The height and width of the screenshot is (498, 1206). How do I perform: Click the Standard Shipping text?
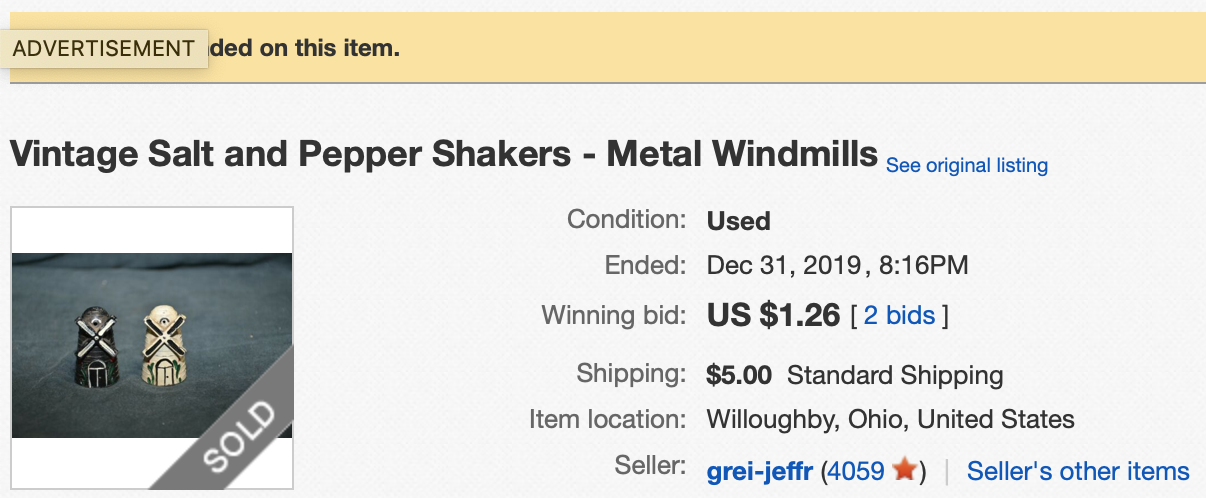[x=895, y=376]
